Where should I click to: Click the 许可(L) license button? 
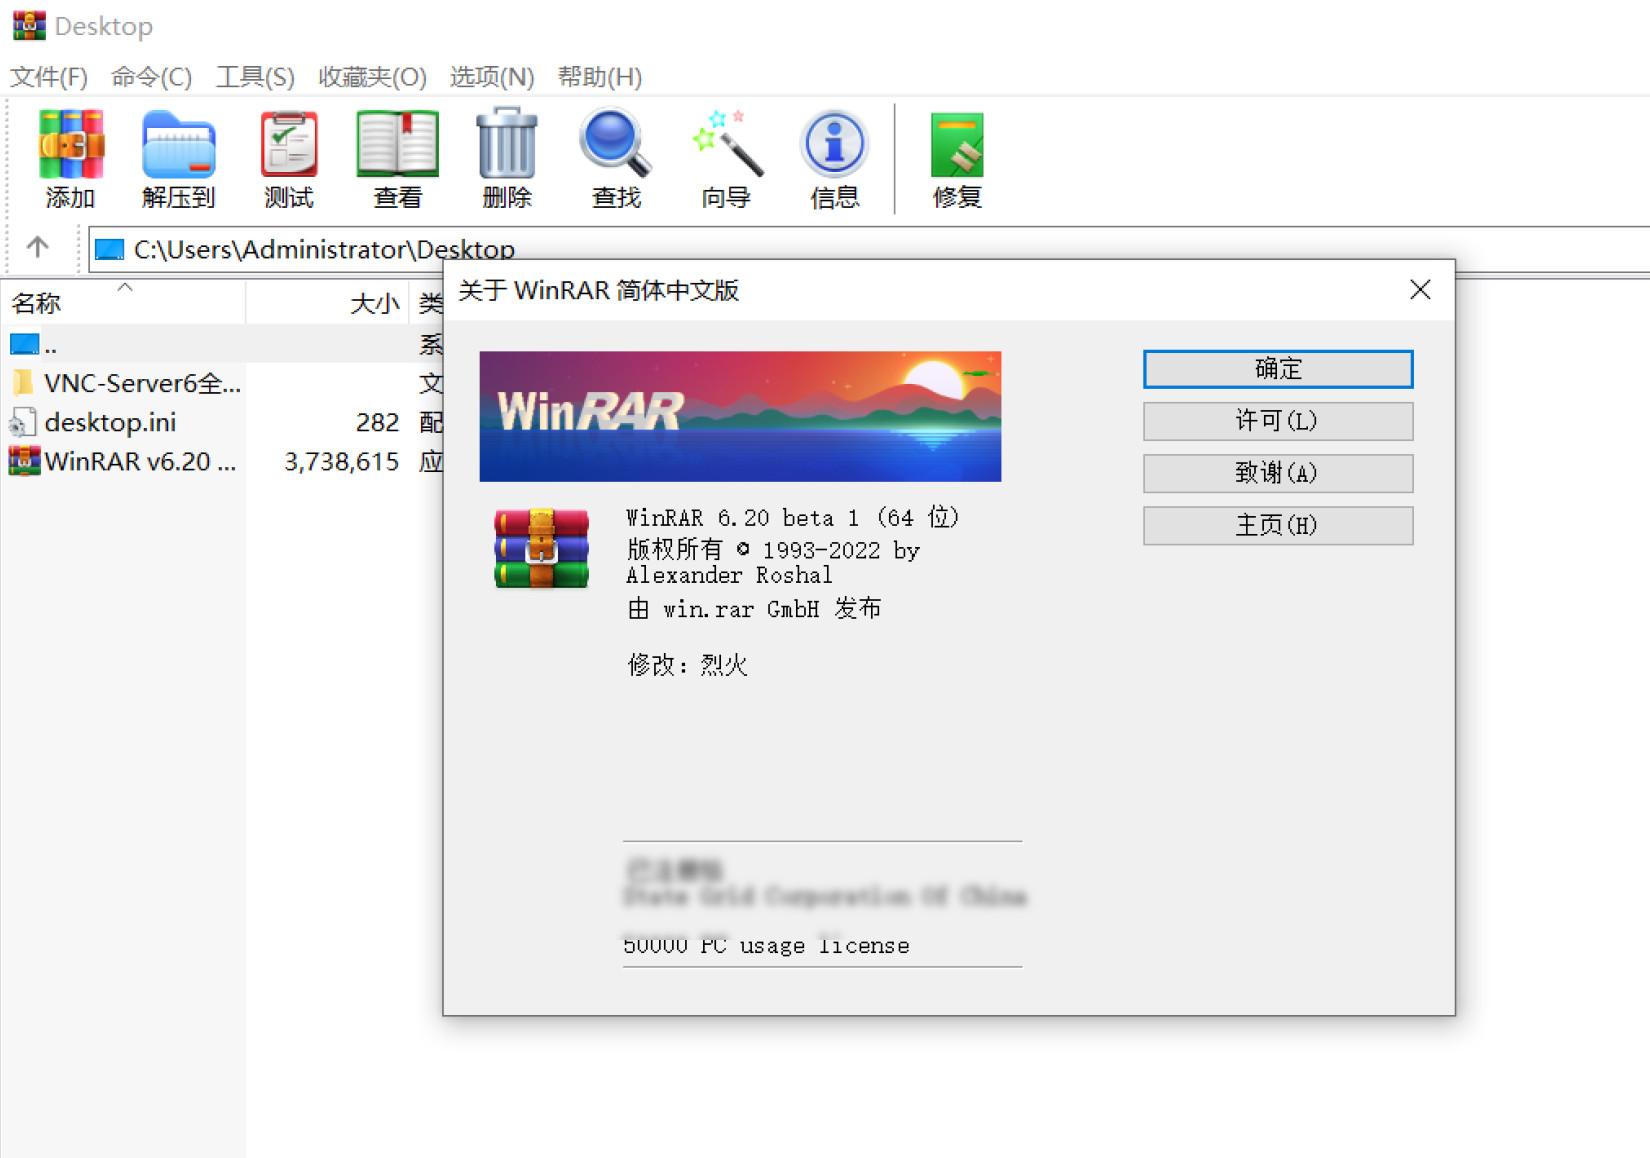(x=1278, y=421)
